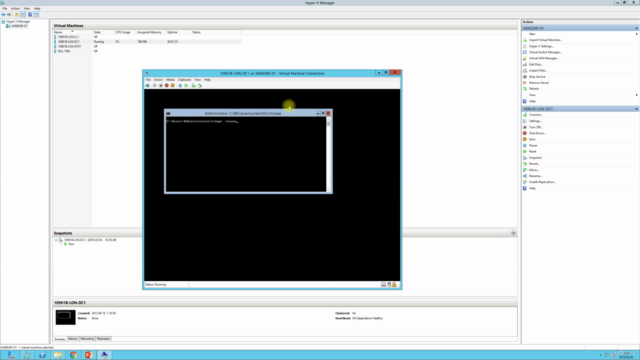640x360 pixels.
Task: Open Hyper-V Settings from Actions pane
Action: (541, 46)
